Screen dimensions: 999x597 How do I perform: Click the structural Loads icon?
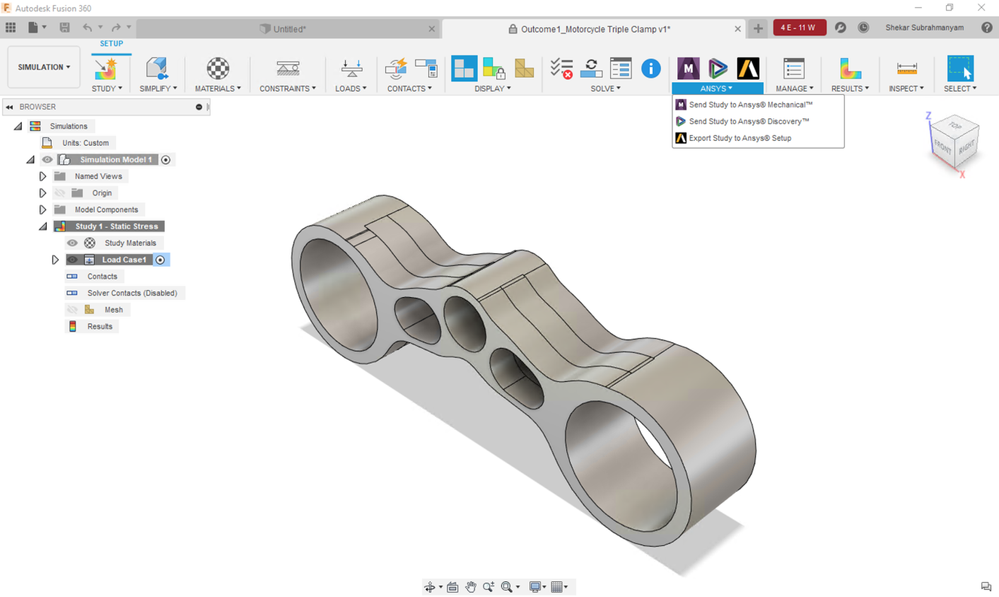(x=351, y=68)
